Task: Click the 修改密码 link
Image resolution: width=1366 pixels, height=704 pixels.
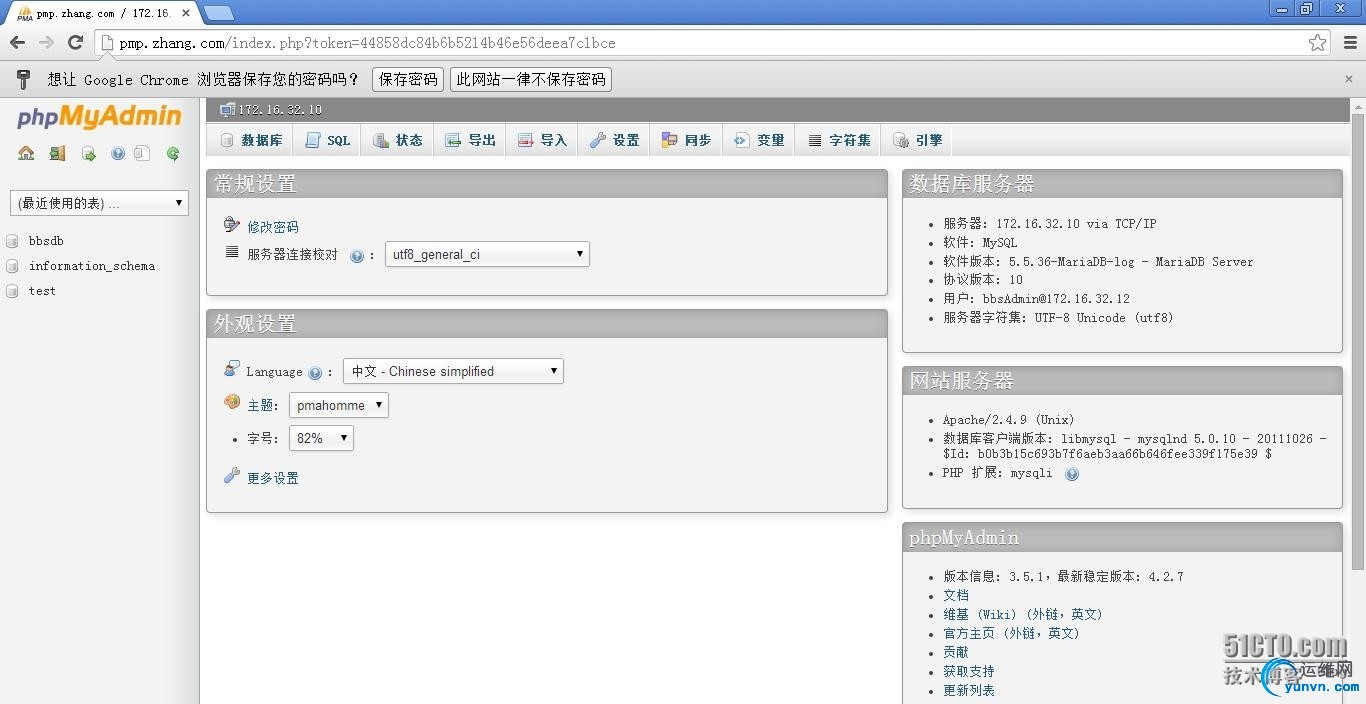Action: 273,227
